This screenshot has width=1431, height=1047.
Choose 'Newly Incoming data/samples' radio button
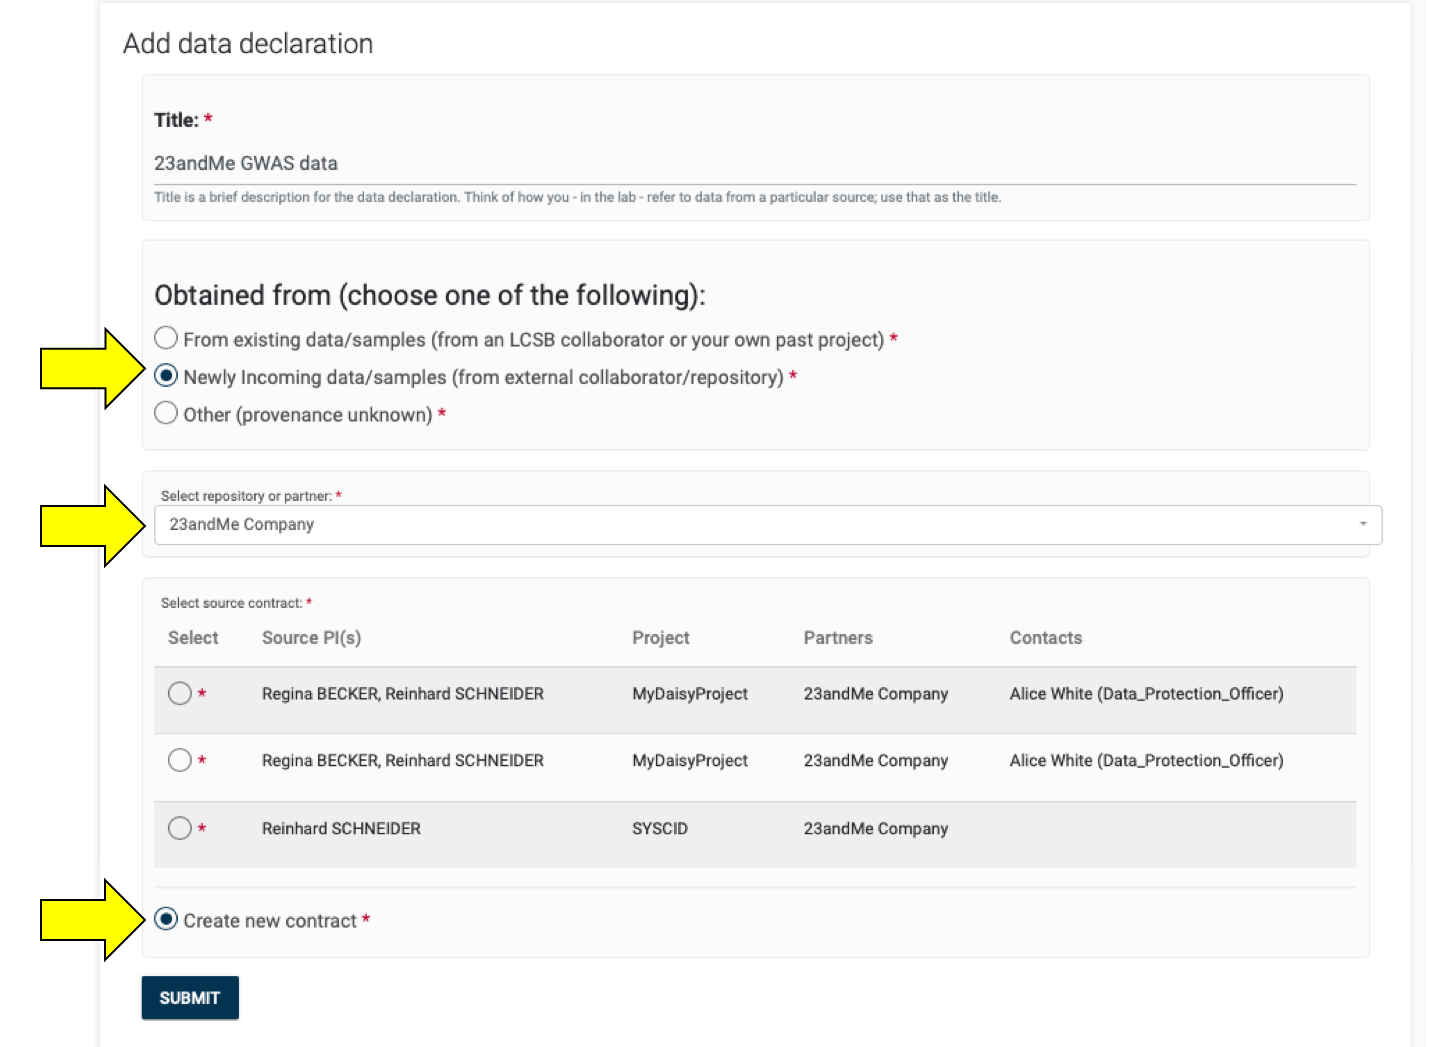tap(166, 376)
